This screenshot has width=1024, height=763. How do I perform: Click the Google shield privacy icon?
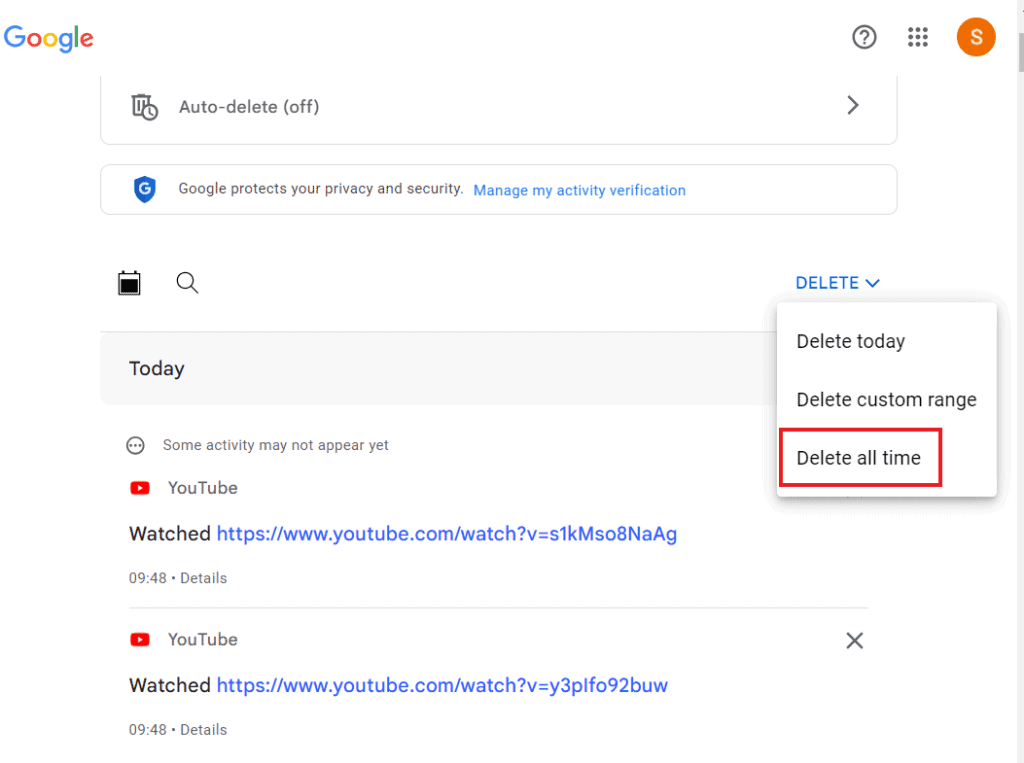point(145,190)
